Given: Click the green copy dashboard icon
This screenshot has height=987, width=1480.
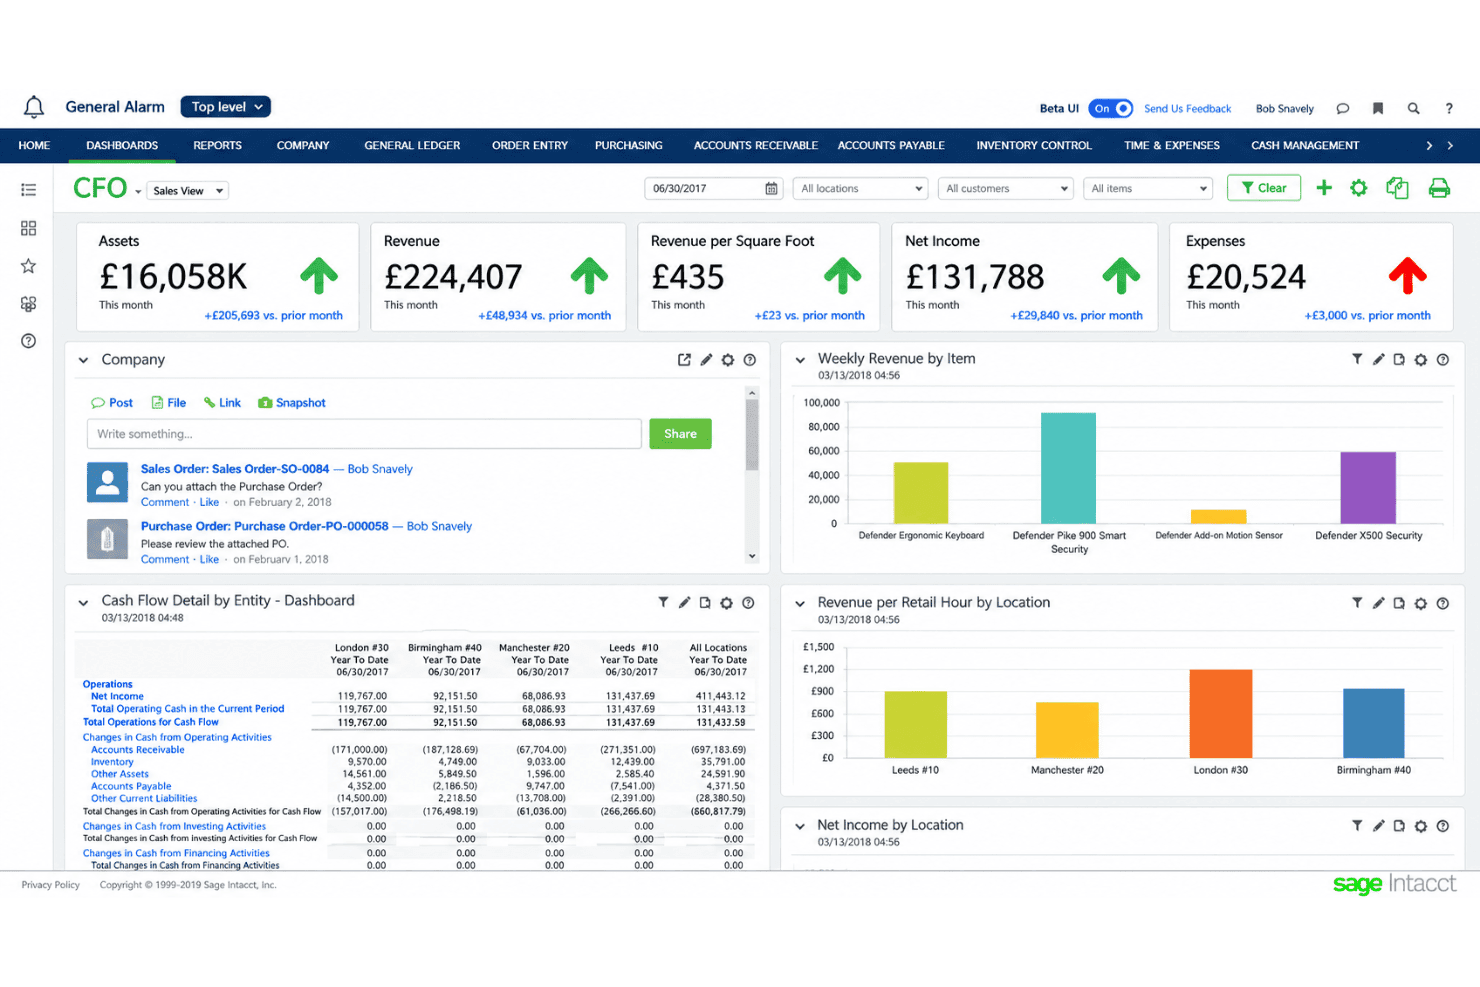Looking at the screenshot, I should 1397,188.
